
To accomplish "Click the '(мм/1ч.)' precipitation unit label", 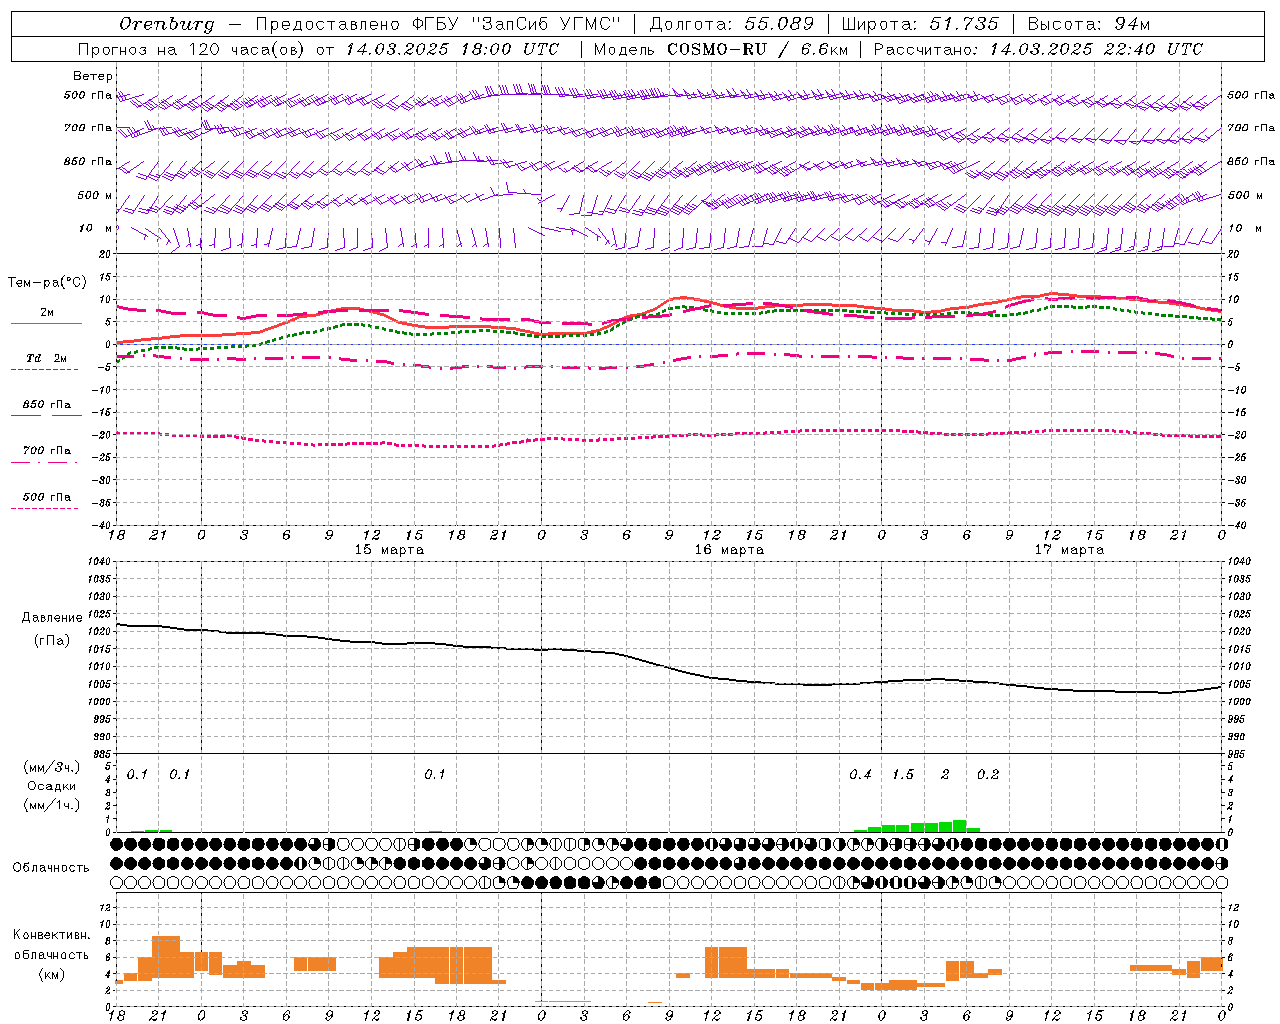I will [x=52, y=805].
